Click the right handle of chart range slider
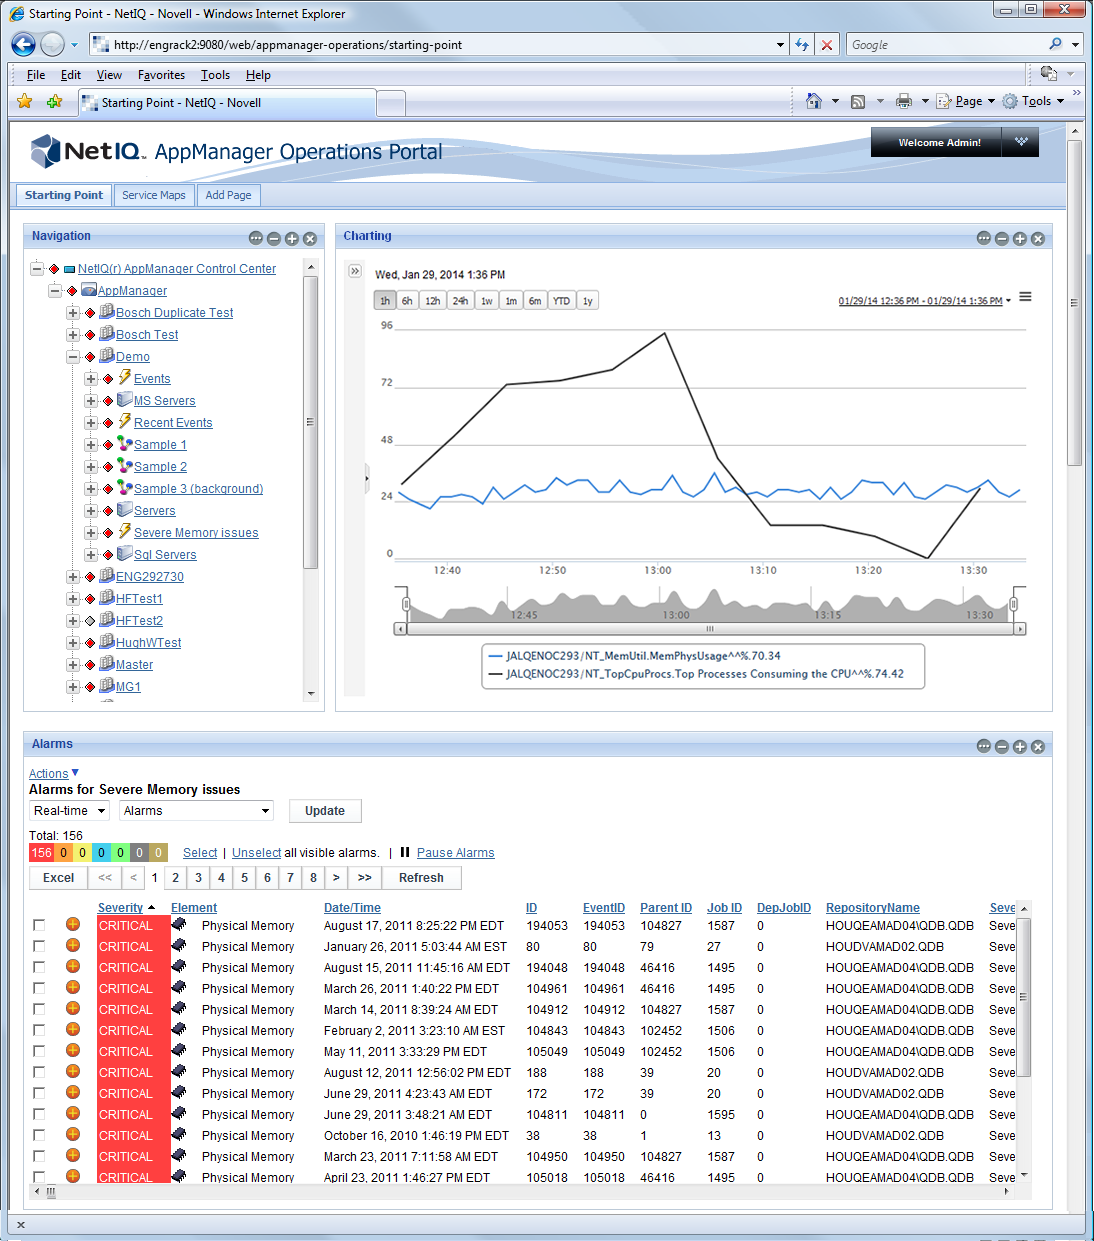The width and height of the screenshot is (1094, 1241). 1014,603
